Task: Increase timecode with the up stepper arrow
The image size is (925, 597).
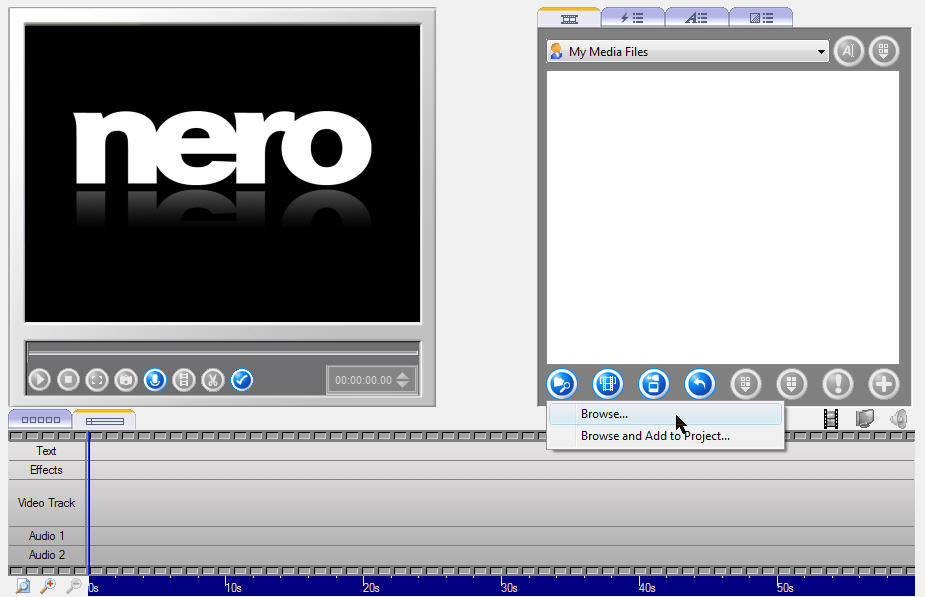Action: [403, 375]
